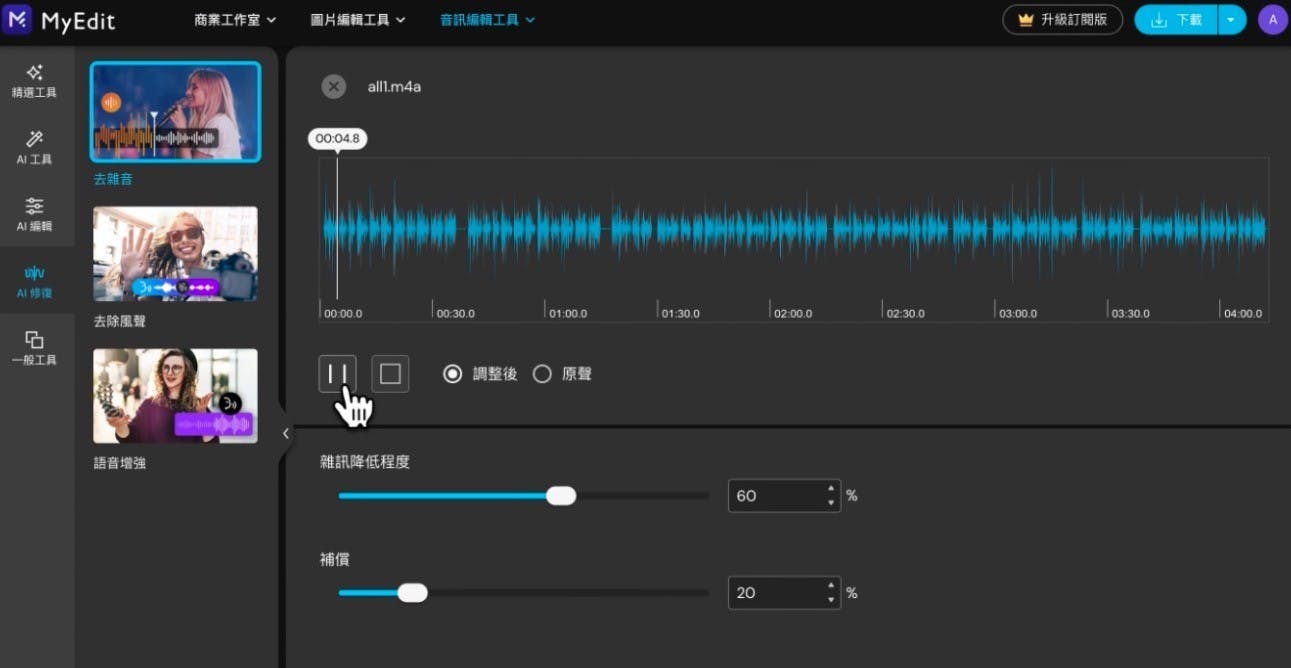1291x668 pixels.
Task: Select the AI 修復 sidebar icon
Action: (34, 281)
